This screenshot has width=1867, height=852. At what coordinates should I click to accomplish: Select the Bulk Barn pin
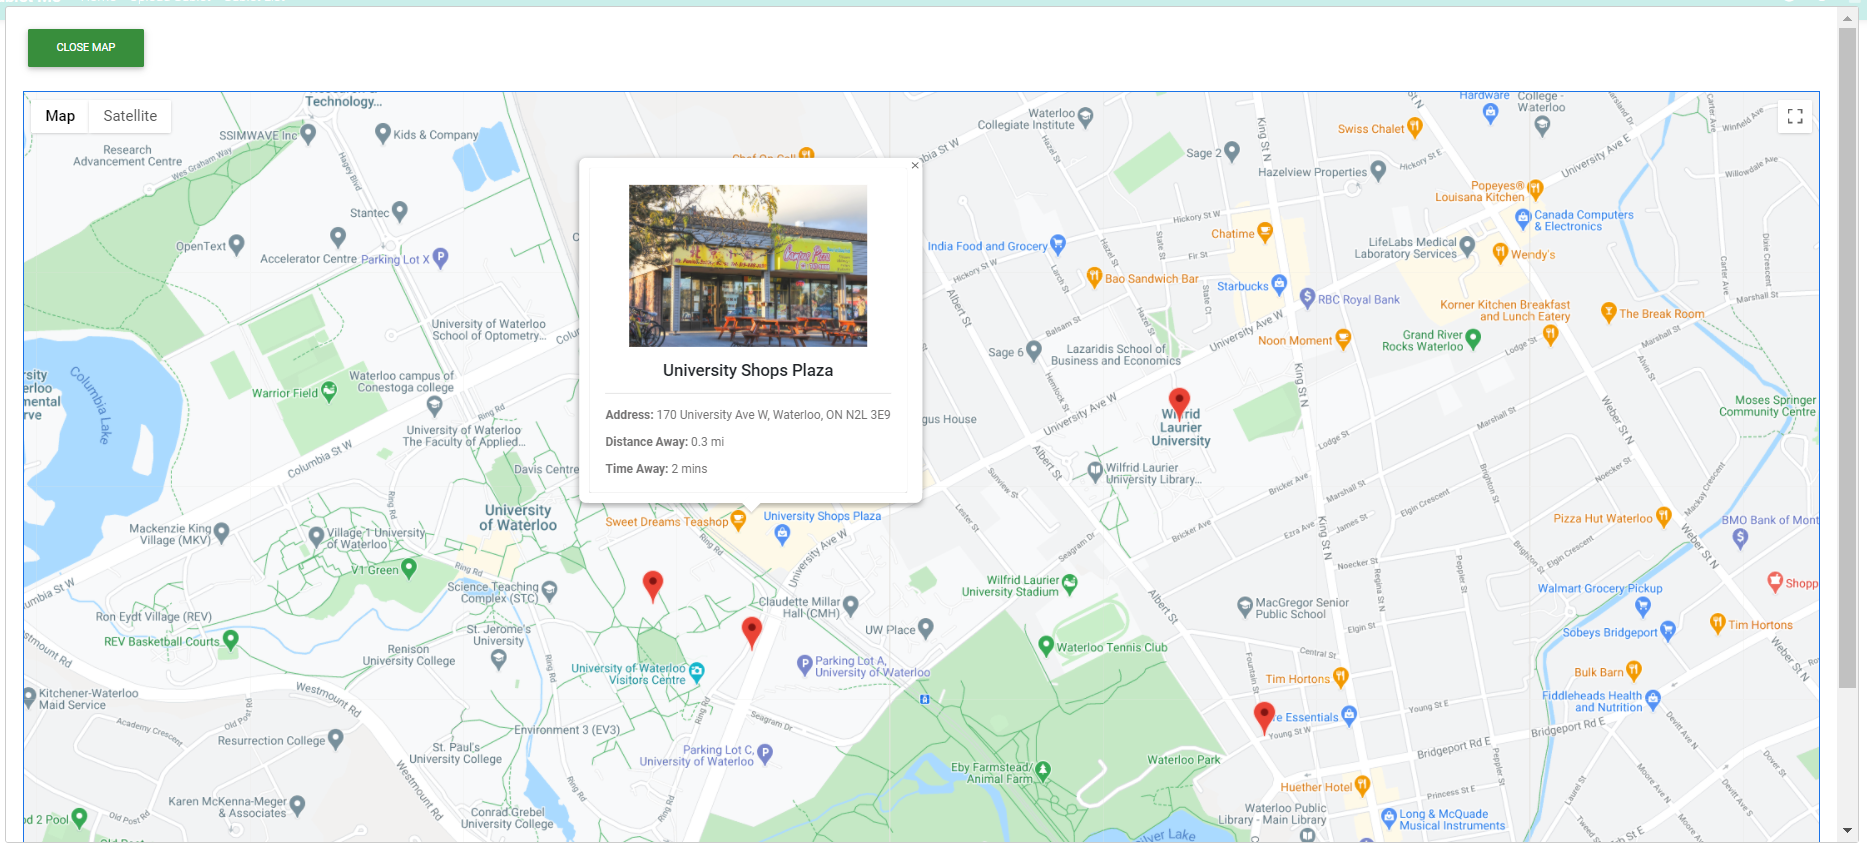[x=1633, y=670]
